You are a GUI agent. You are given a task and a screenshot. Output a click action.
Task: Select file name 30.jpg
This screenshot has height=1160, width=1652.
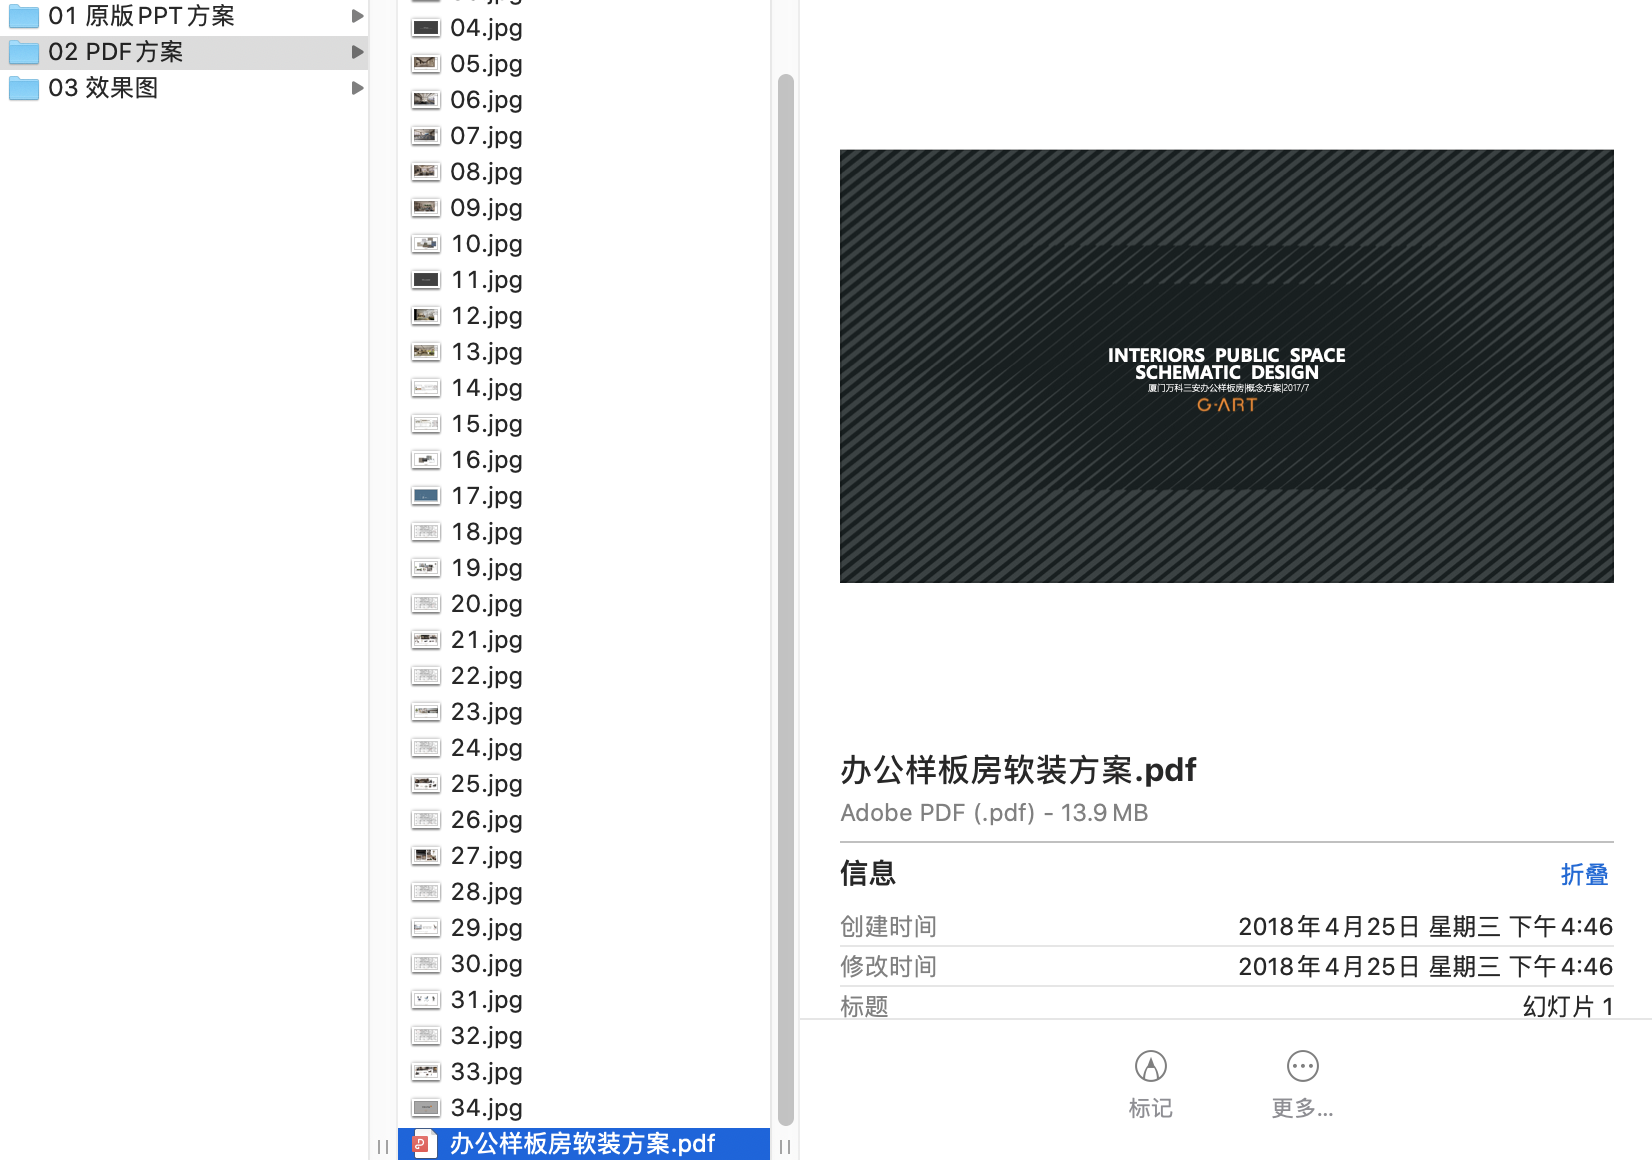[487, 965]
